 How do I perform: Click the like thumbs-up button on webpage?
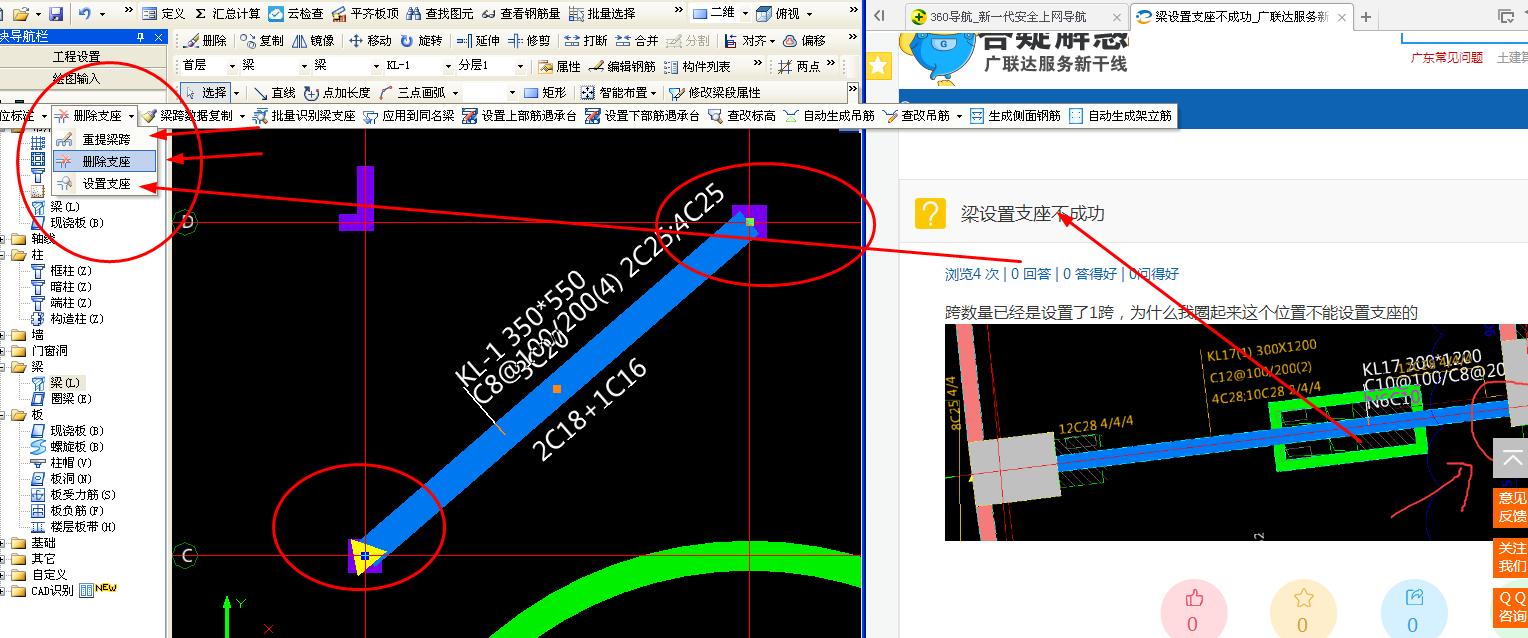[1193, 610]
